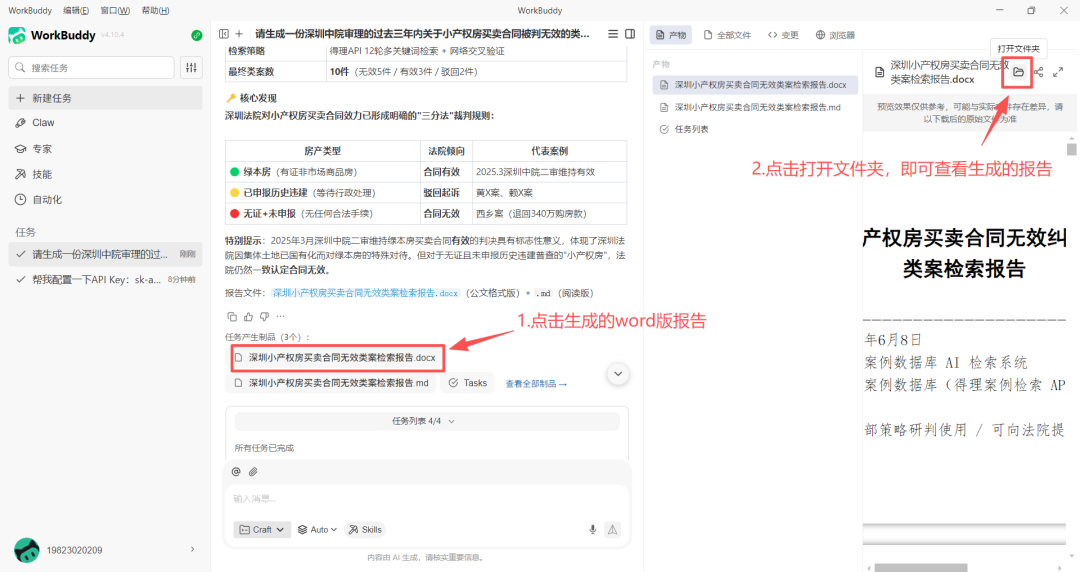Switch to 产物 tab

coord(671,34)
